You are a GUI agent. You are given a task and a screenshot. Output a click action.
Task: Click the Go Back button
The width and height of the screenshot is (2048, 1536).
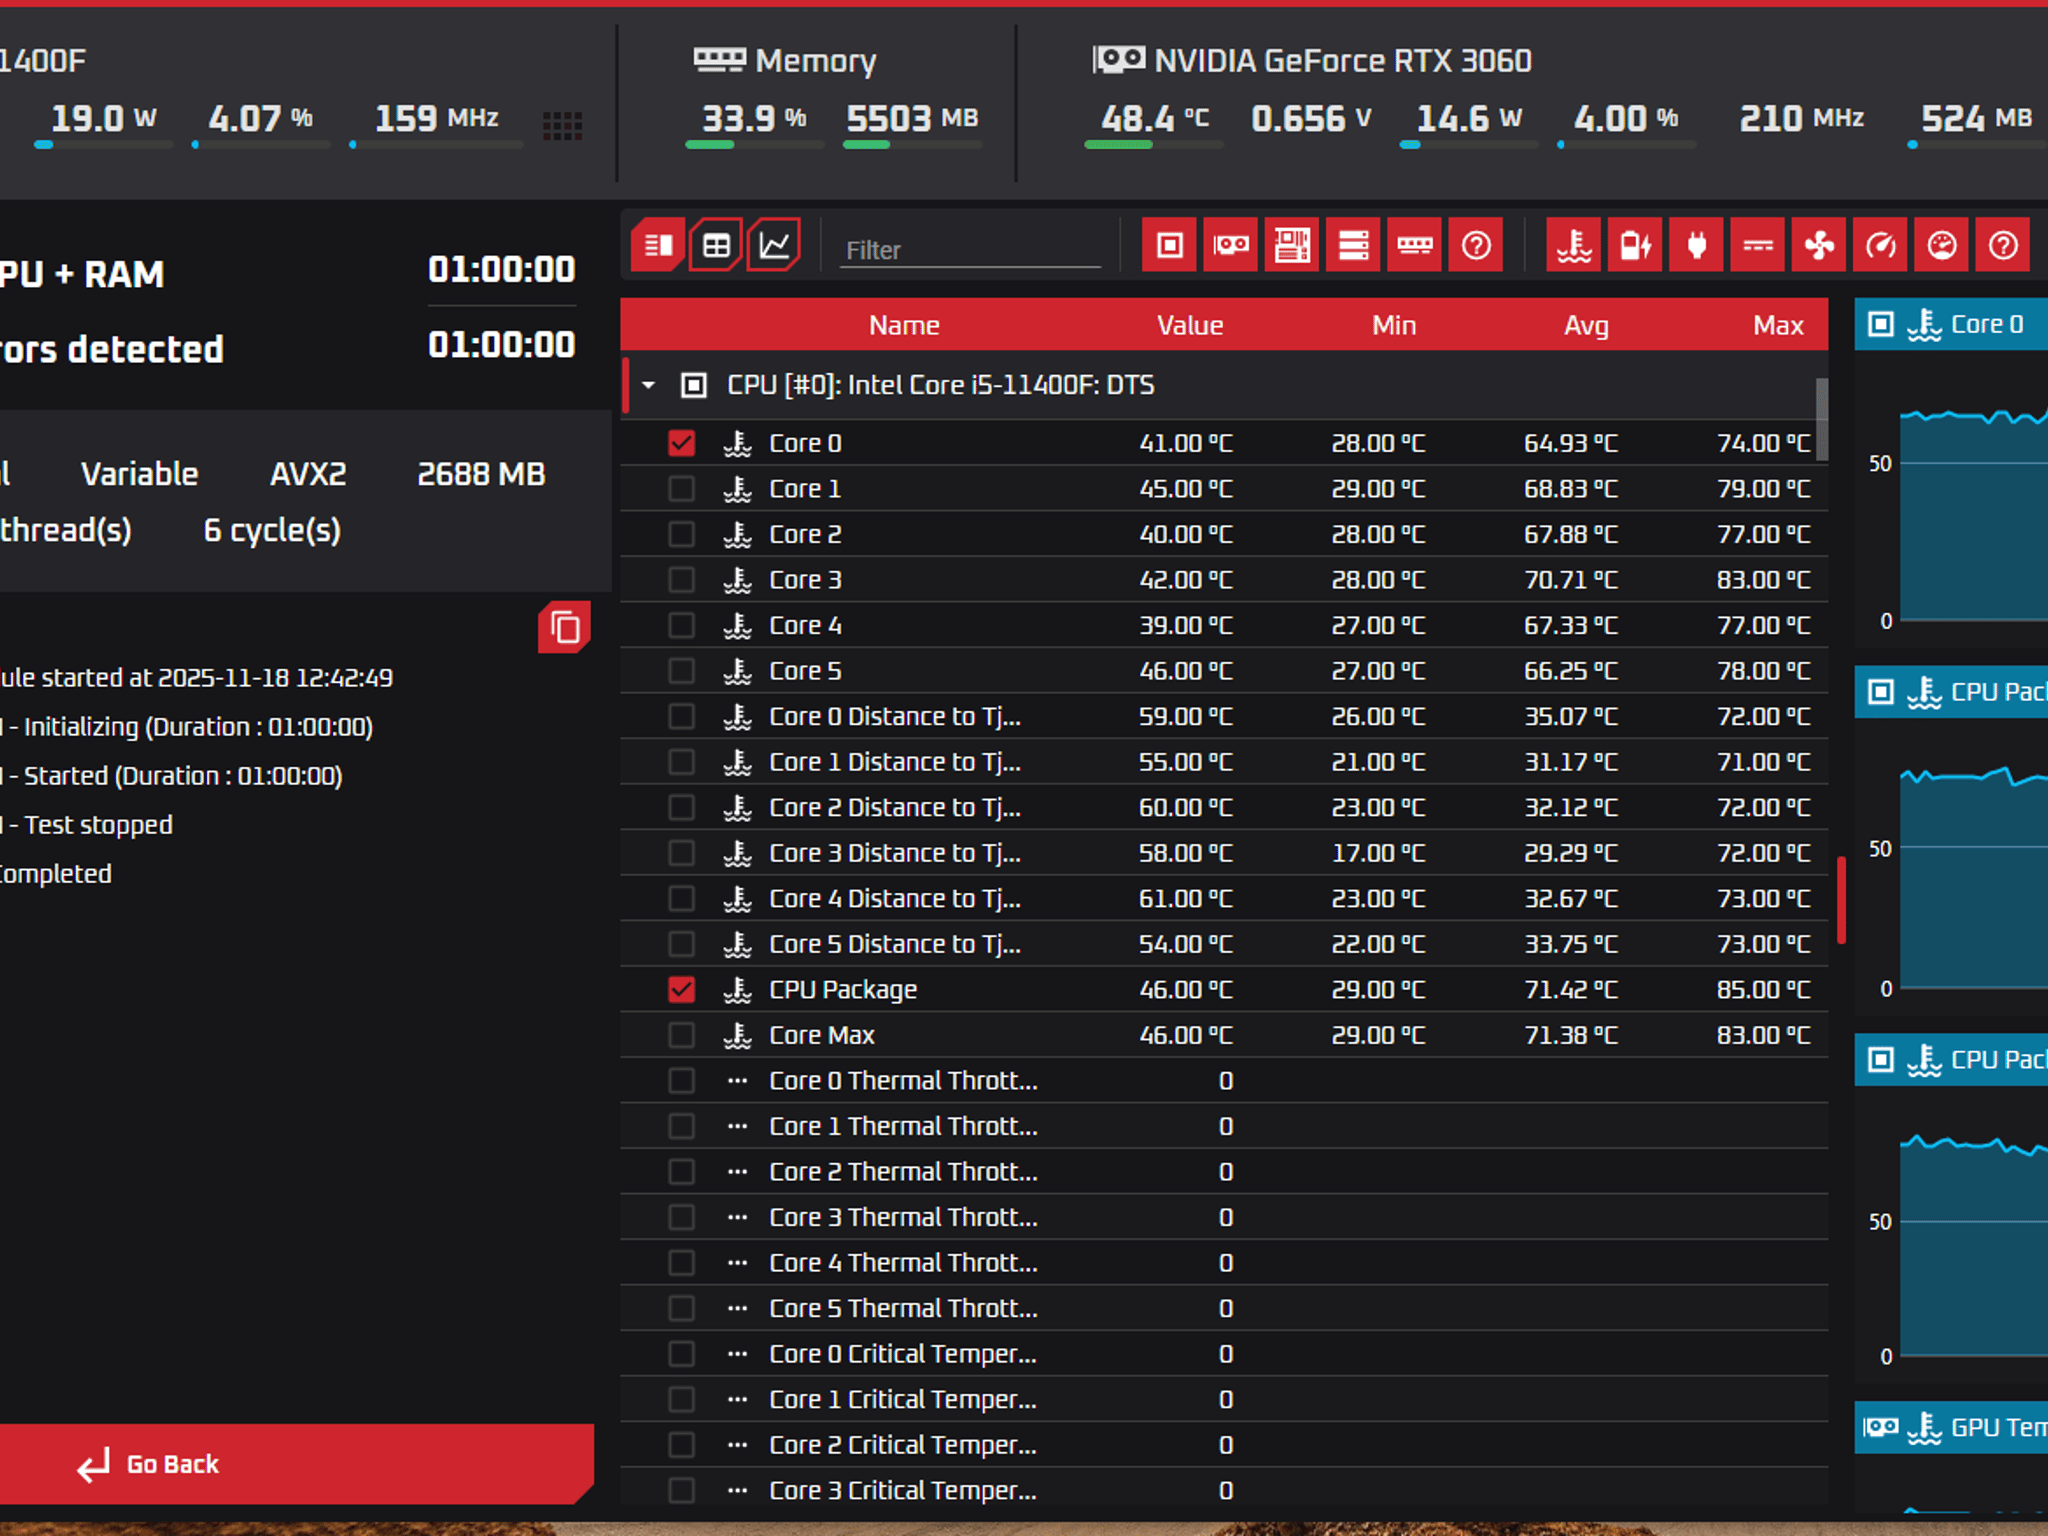296,1464
